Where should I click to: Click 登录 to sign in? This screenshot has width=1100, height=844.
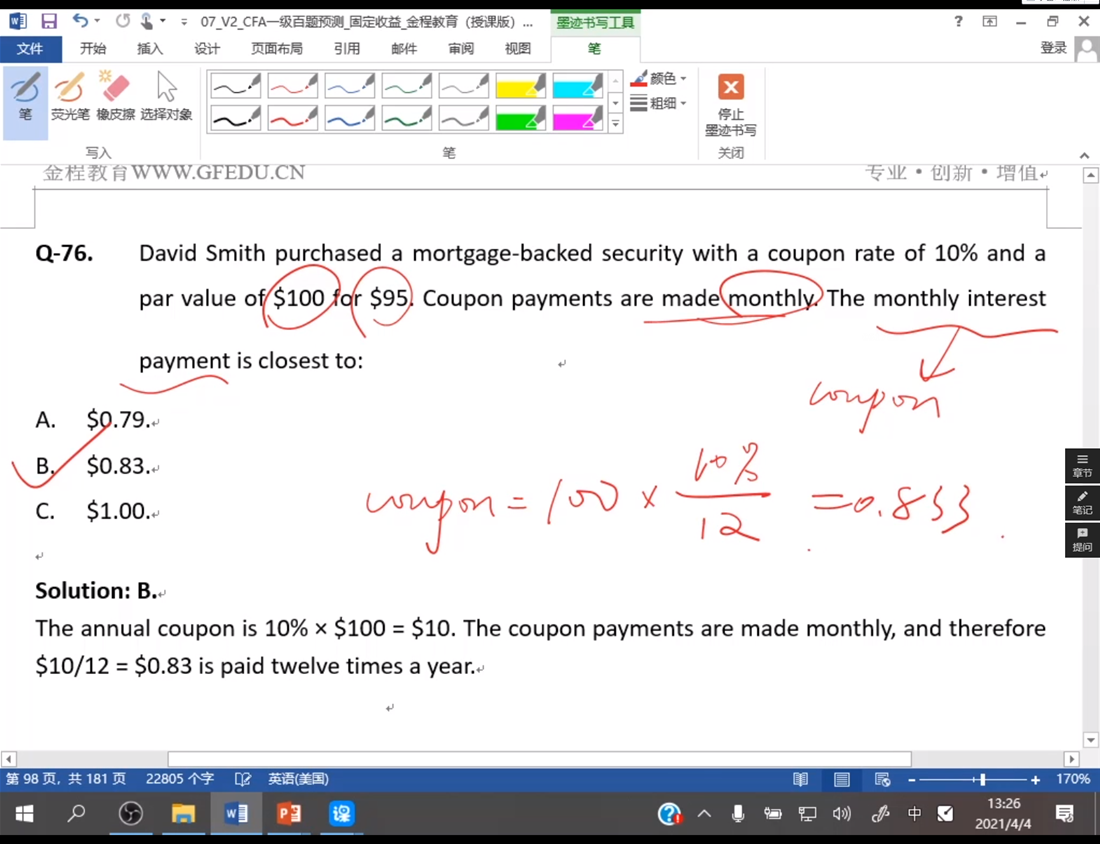(1054, 48)
